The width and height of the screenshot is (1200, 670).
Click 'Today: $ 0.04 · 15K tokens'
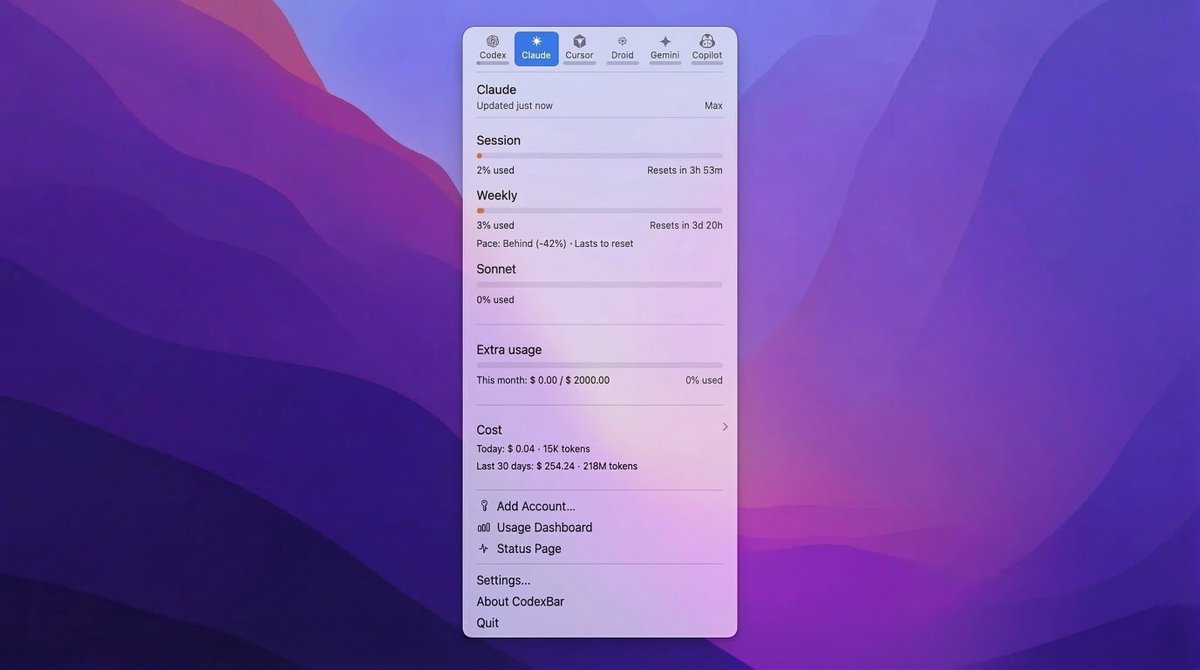pyautogui.click(x=534, y=449)
